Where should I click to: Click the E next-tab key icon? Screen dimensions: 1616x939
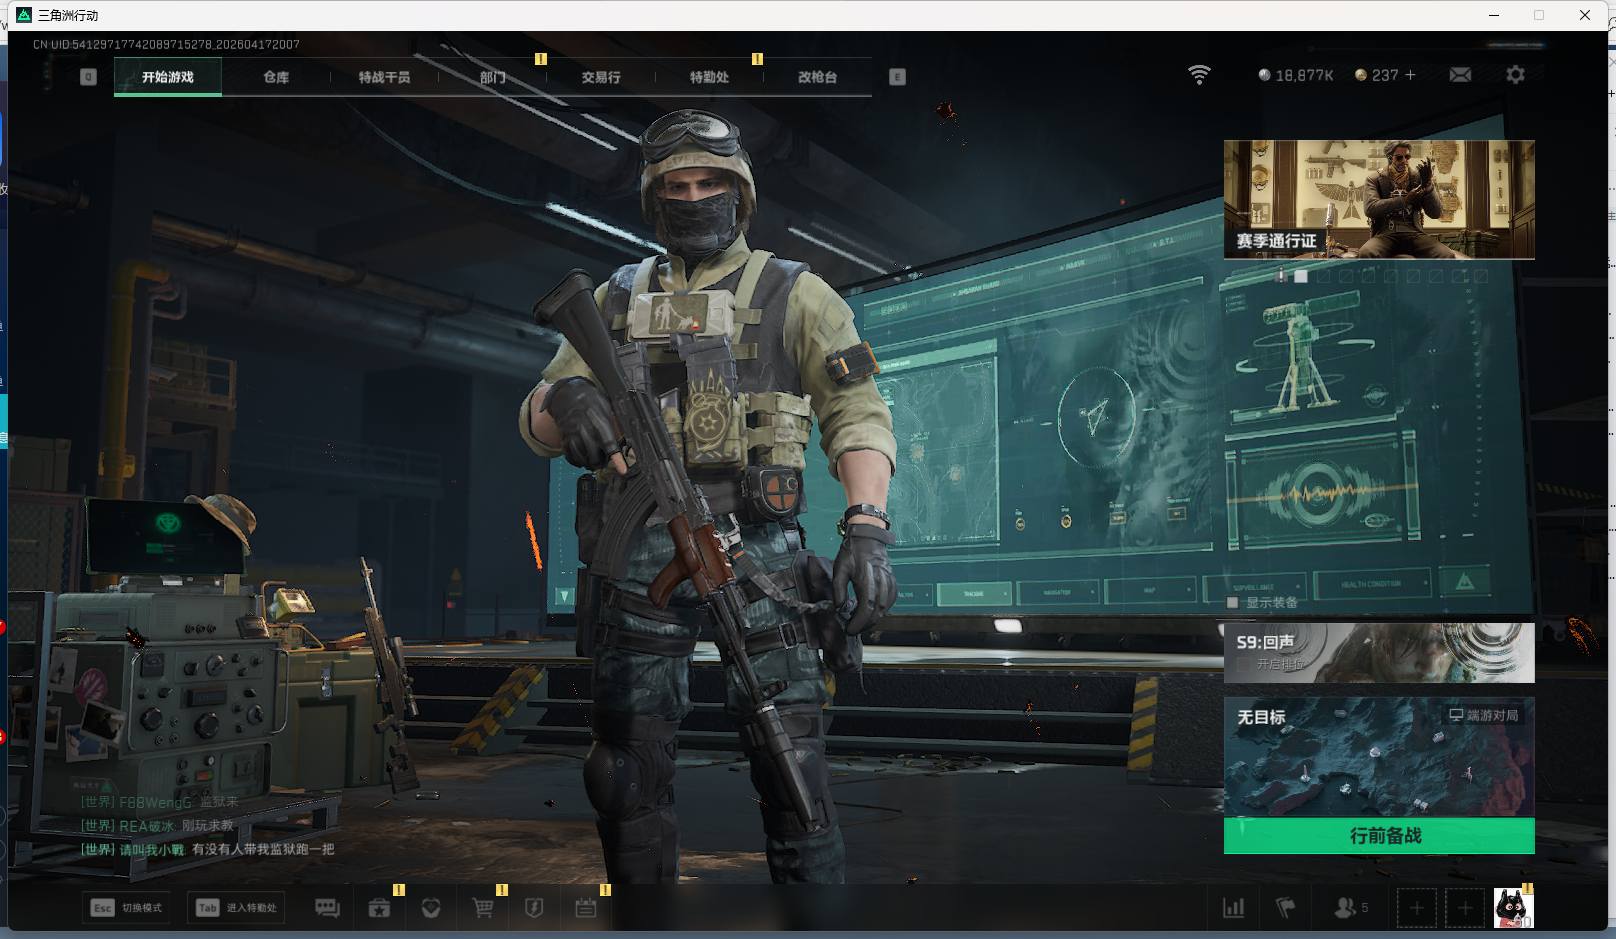click(897, 77)
